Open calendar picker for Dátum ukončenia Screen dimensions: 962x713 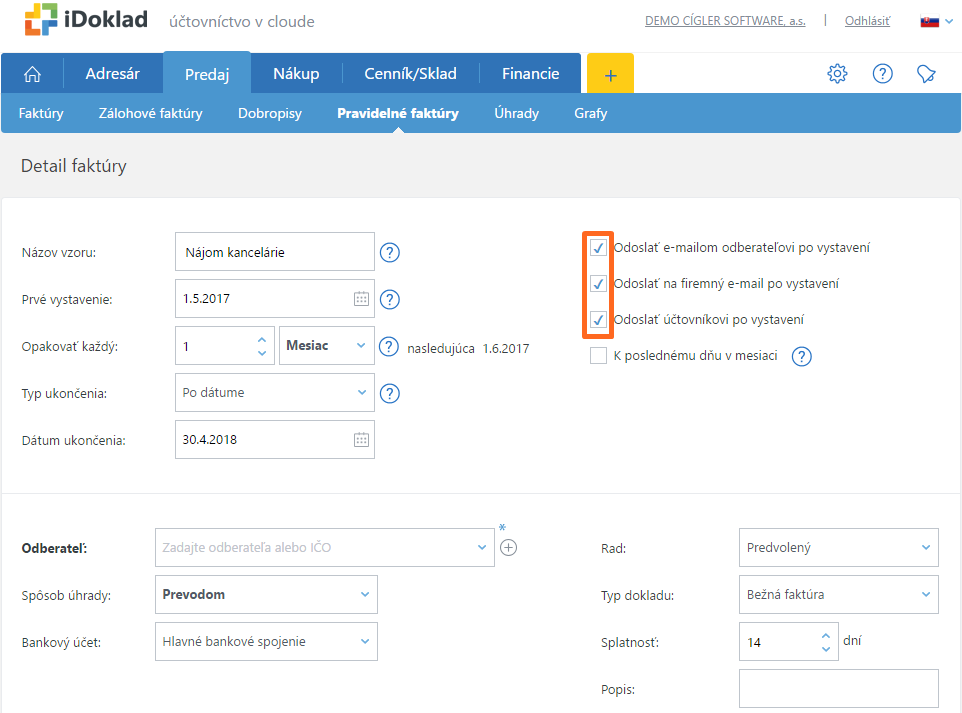pos(361,439)
